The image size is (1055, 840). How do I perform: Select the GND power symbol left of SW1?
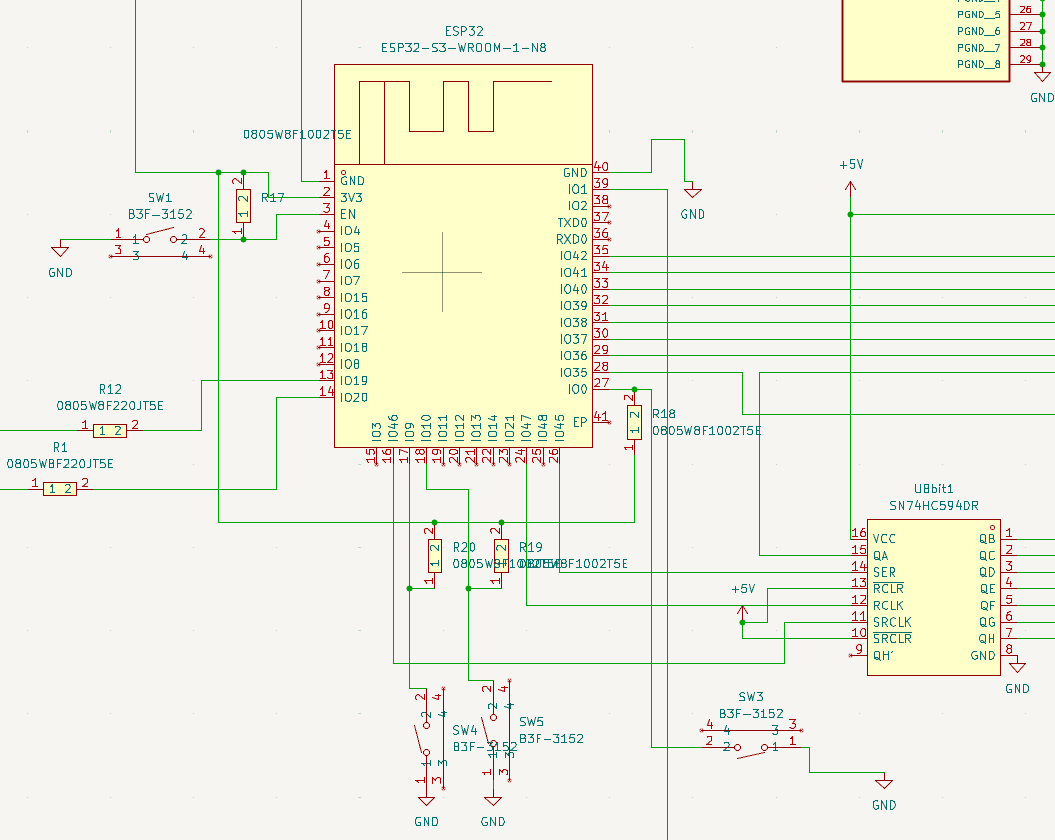60,252
